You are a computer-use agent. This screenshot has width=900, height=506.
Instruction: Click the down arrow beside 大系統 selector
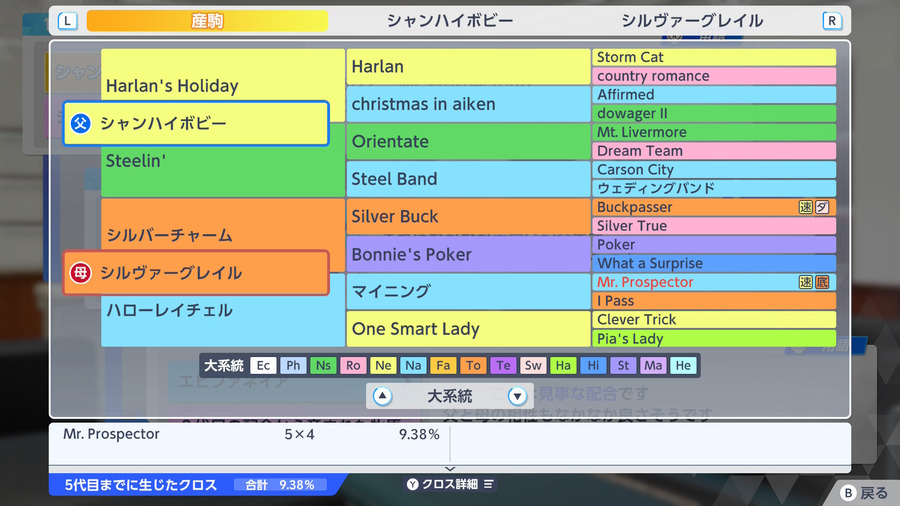click(517, 396)
